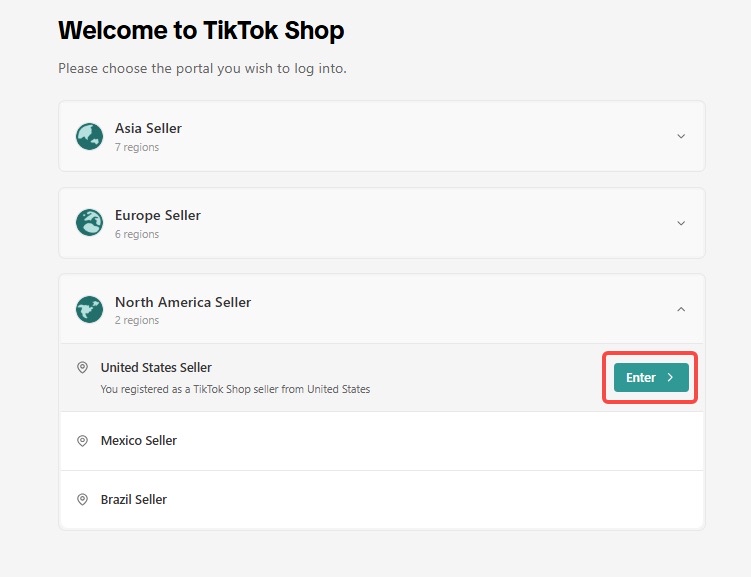Screen dimensions: 751x577
Task: Click the arrow inside the Enter button
Action: pyautogui.click(x=670, y=378)
